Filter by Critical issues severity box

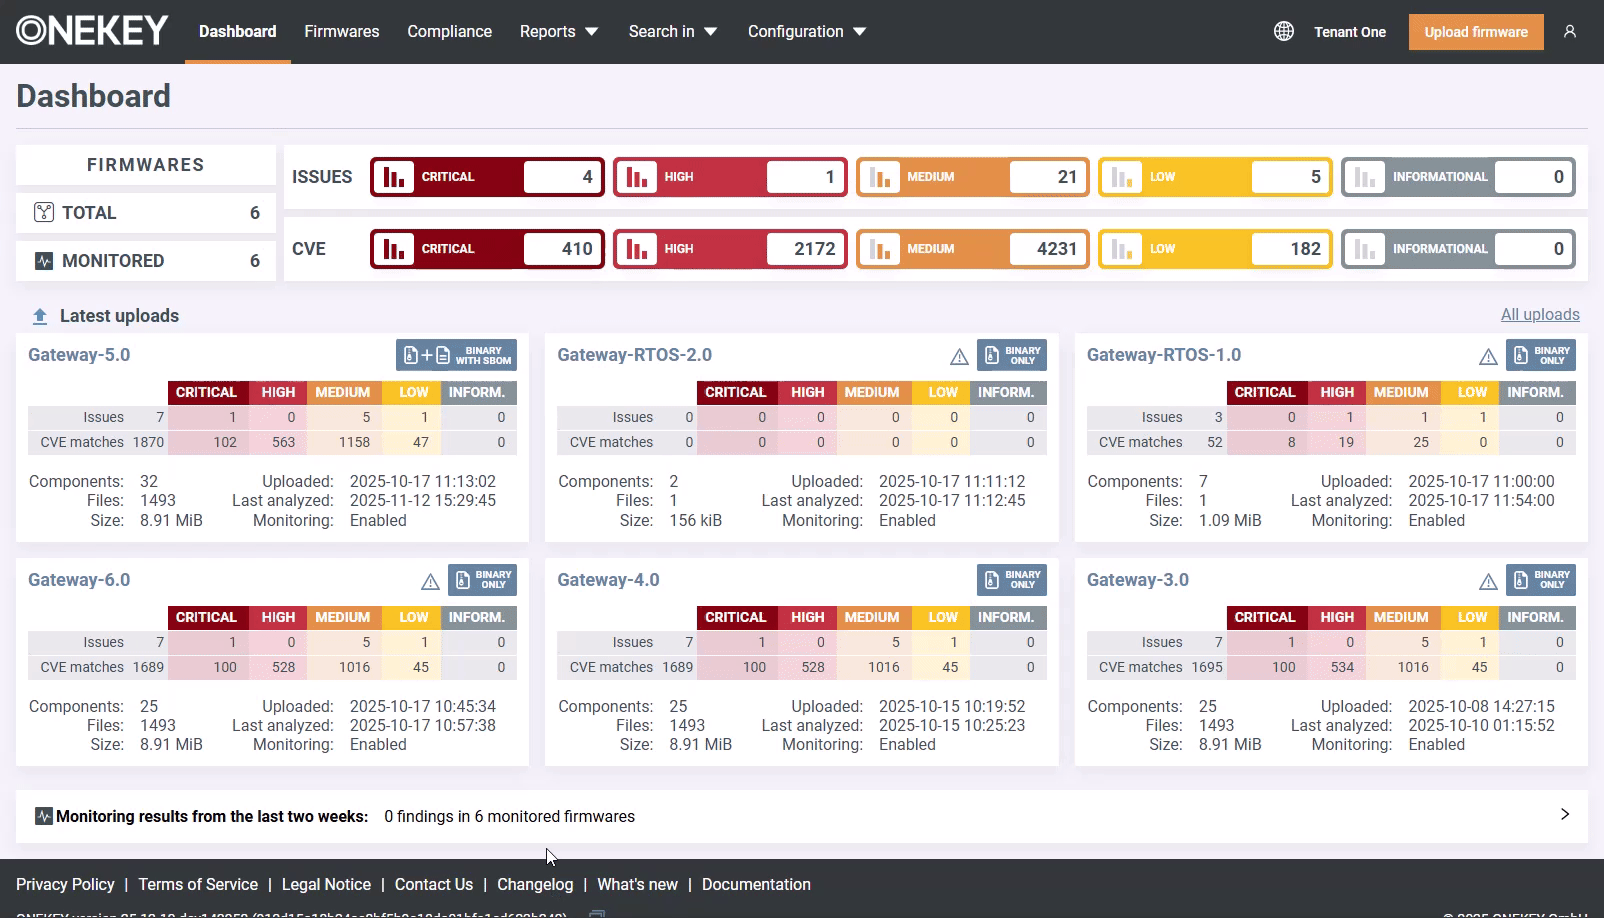[x=487, y=177]
